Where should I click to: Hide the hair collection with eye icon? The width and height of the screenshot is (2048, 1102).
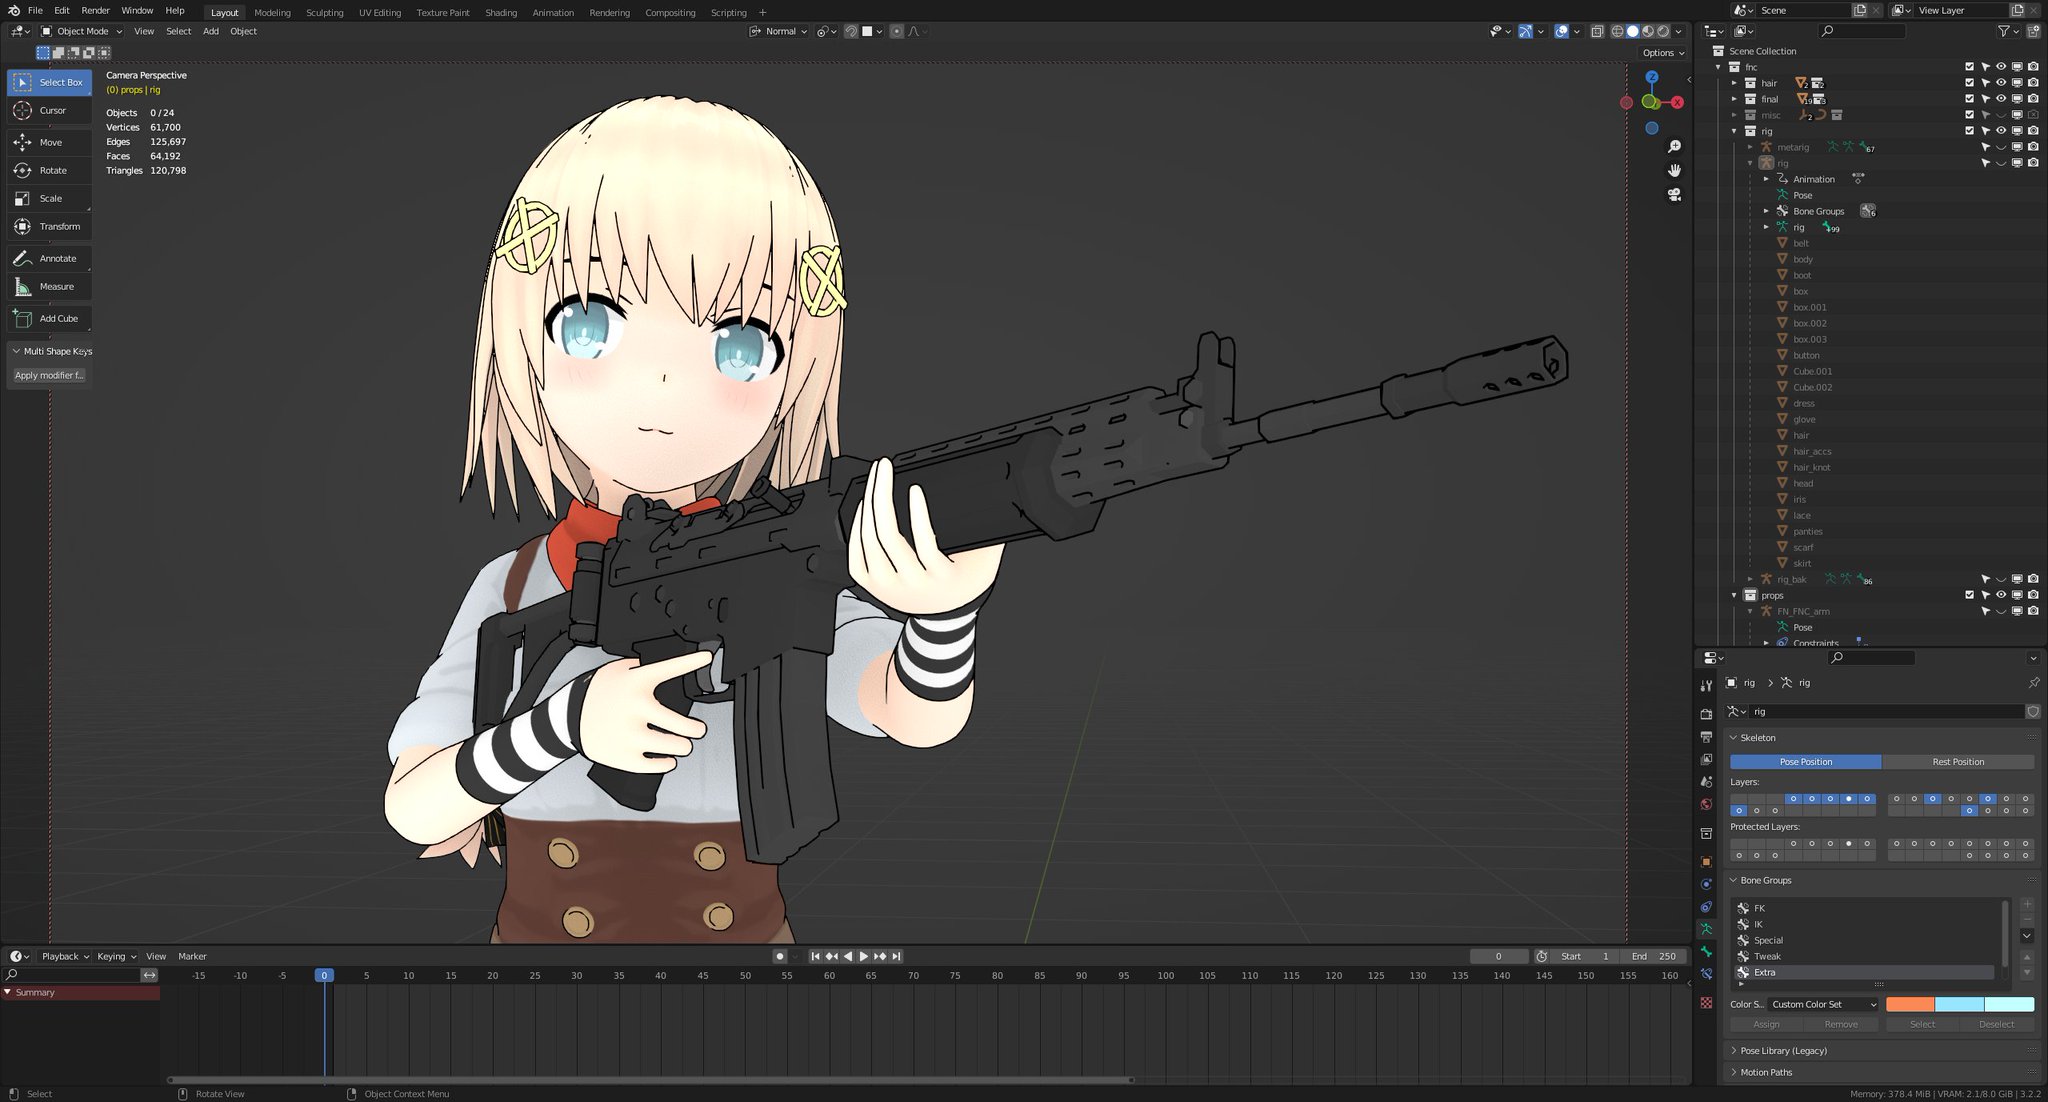coord(2001,83)
